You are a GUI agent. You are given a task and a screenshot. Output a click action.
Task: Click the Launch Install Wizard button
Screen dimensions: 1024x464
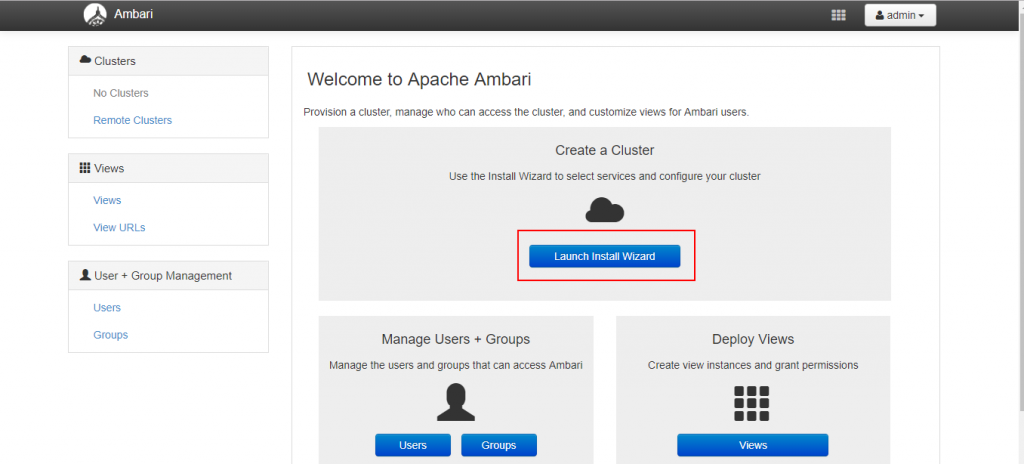click(x=605, y=256)
